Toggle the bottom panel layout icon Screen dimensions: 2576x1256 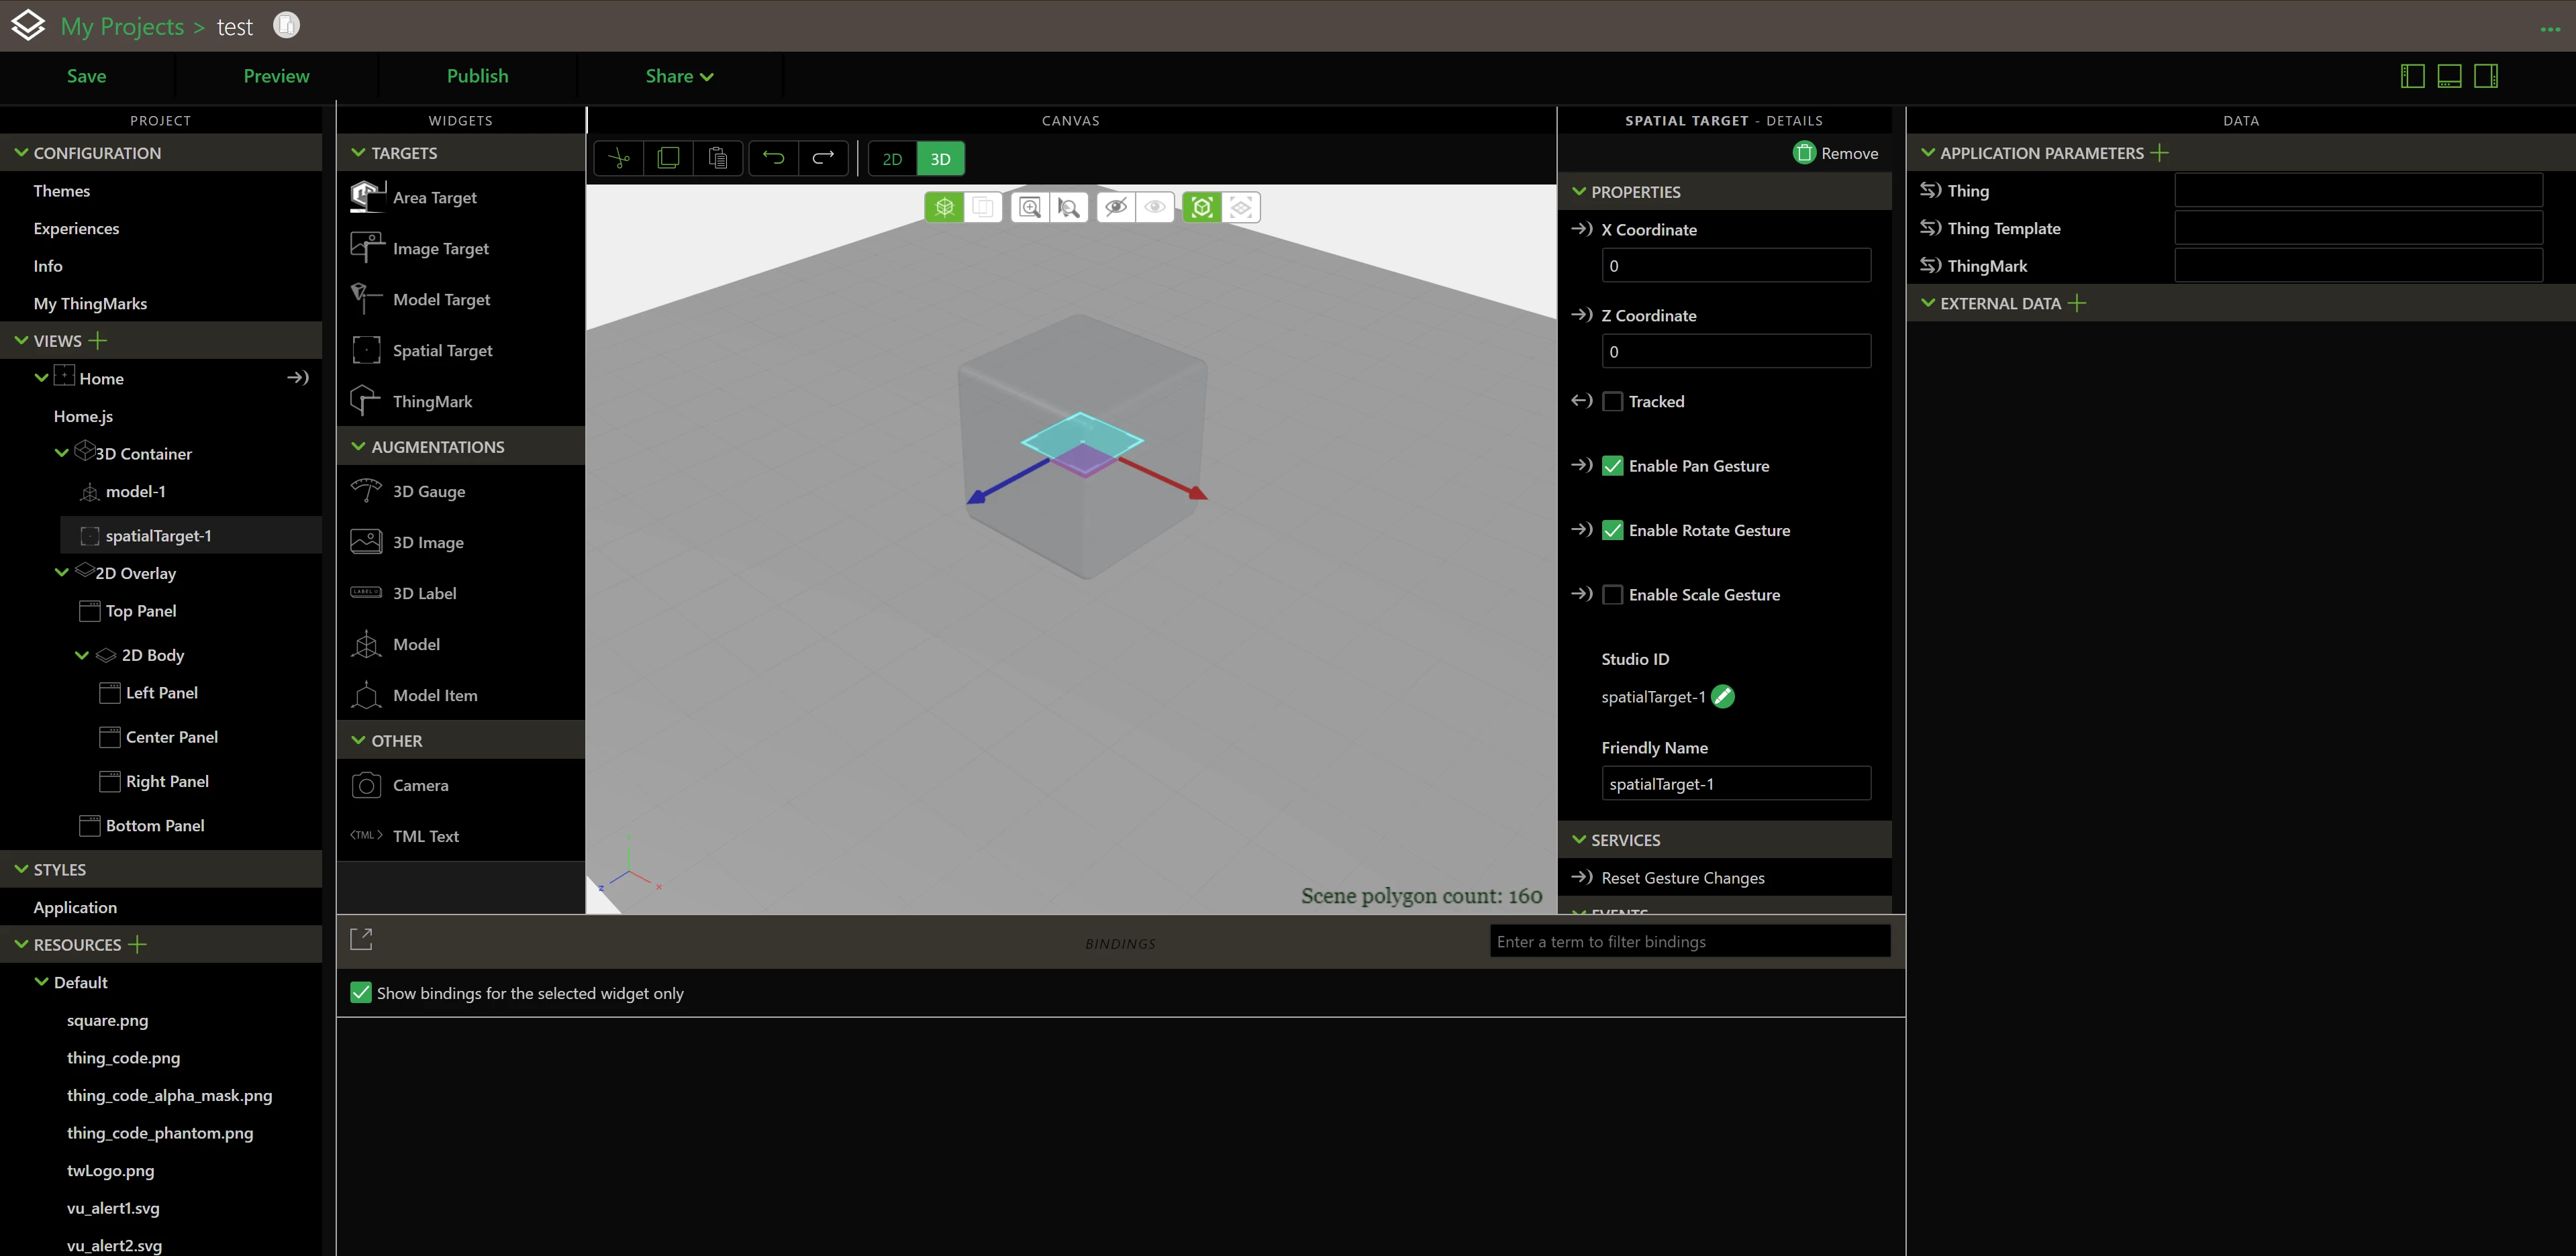[2449, 76]
